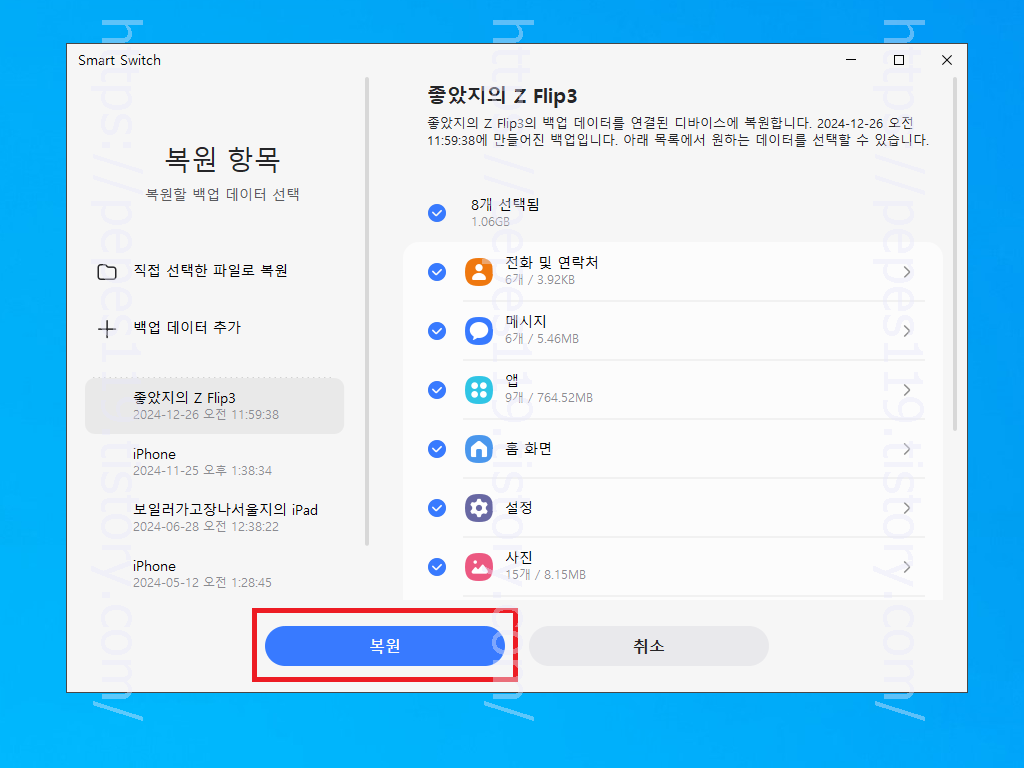Viewport: 1024px width, 768px height.
Task: Expand the 홈 화면 row chevron
Action: [x=906, y=449]
